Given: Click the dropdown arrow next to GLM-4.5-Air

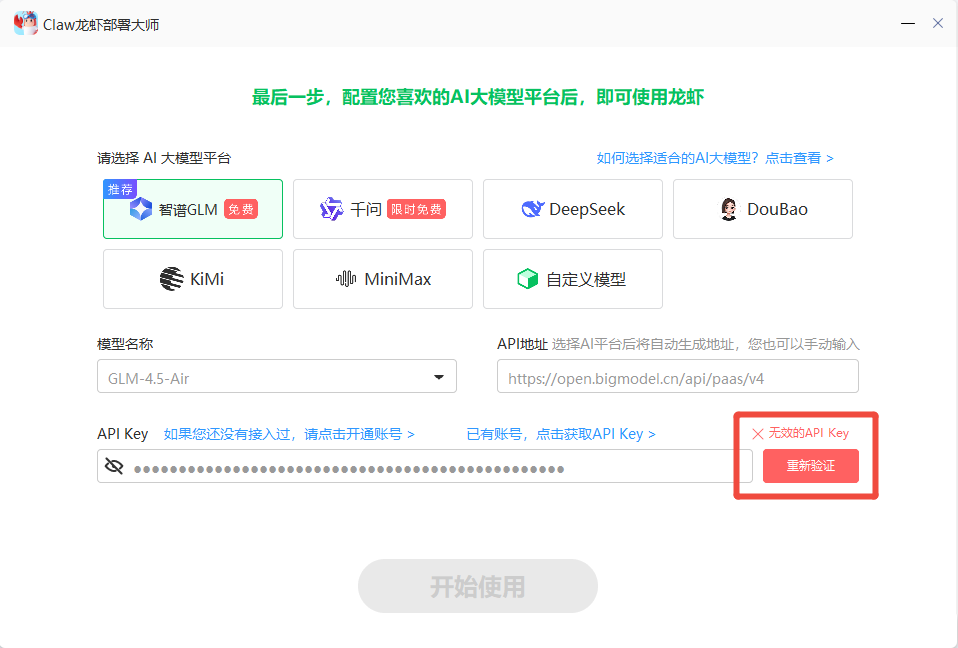Looking at the screenshot, I should 438,376.
